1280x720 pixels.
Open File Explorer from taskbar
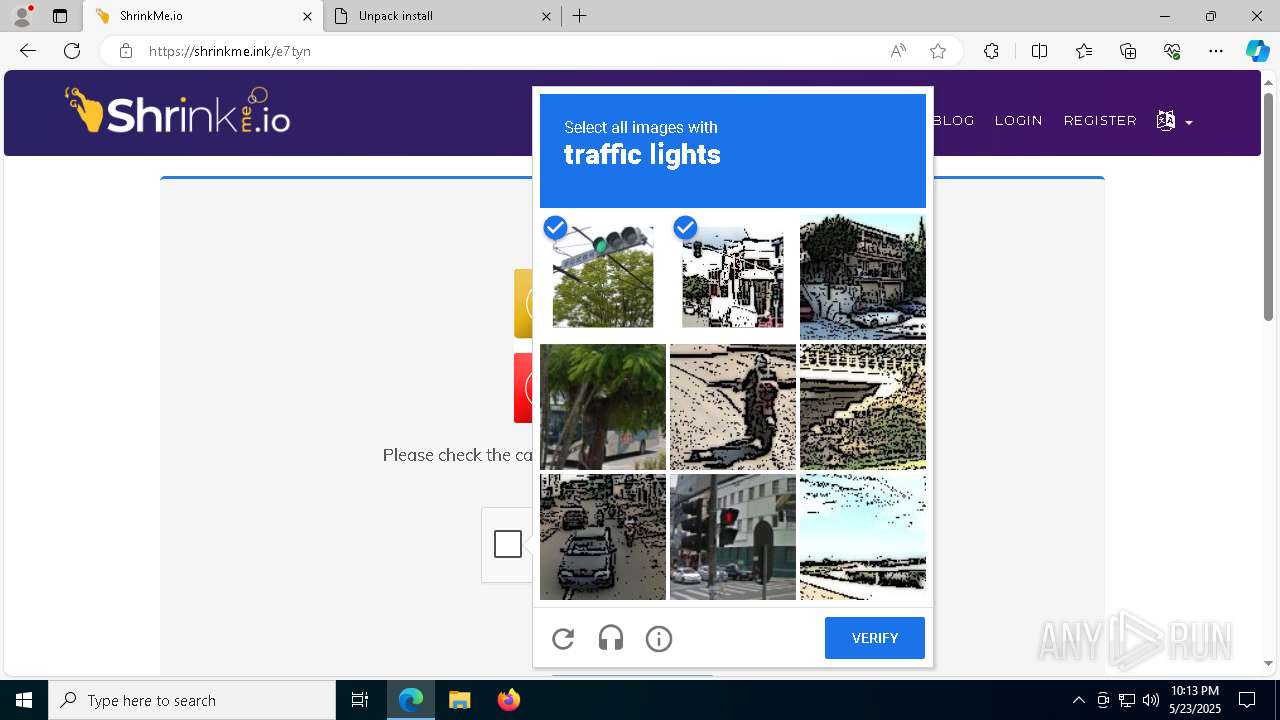[x=459, y=700]
